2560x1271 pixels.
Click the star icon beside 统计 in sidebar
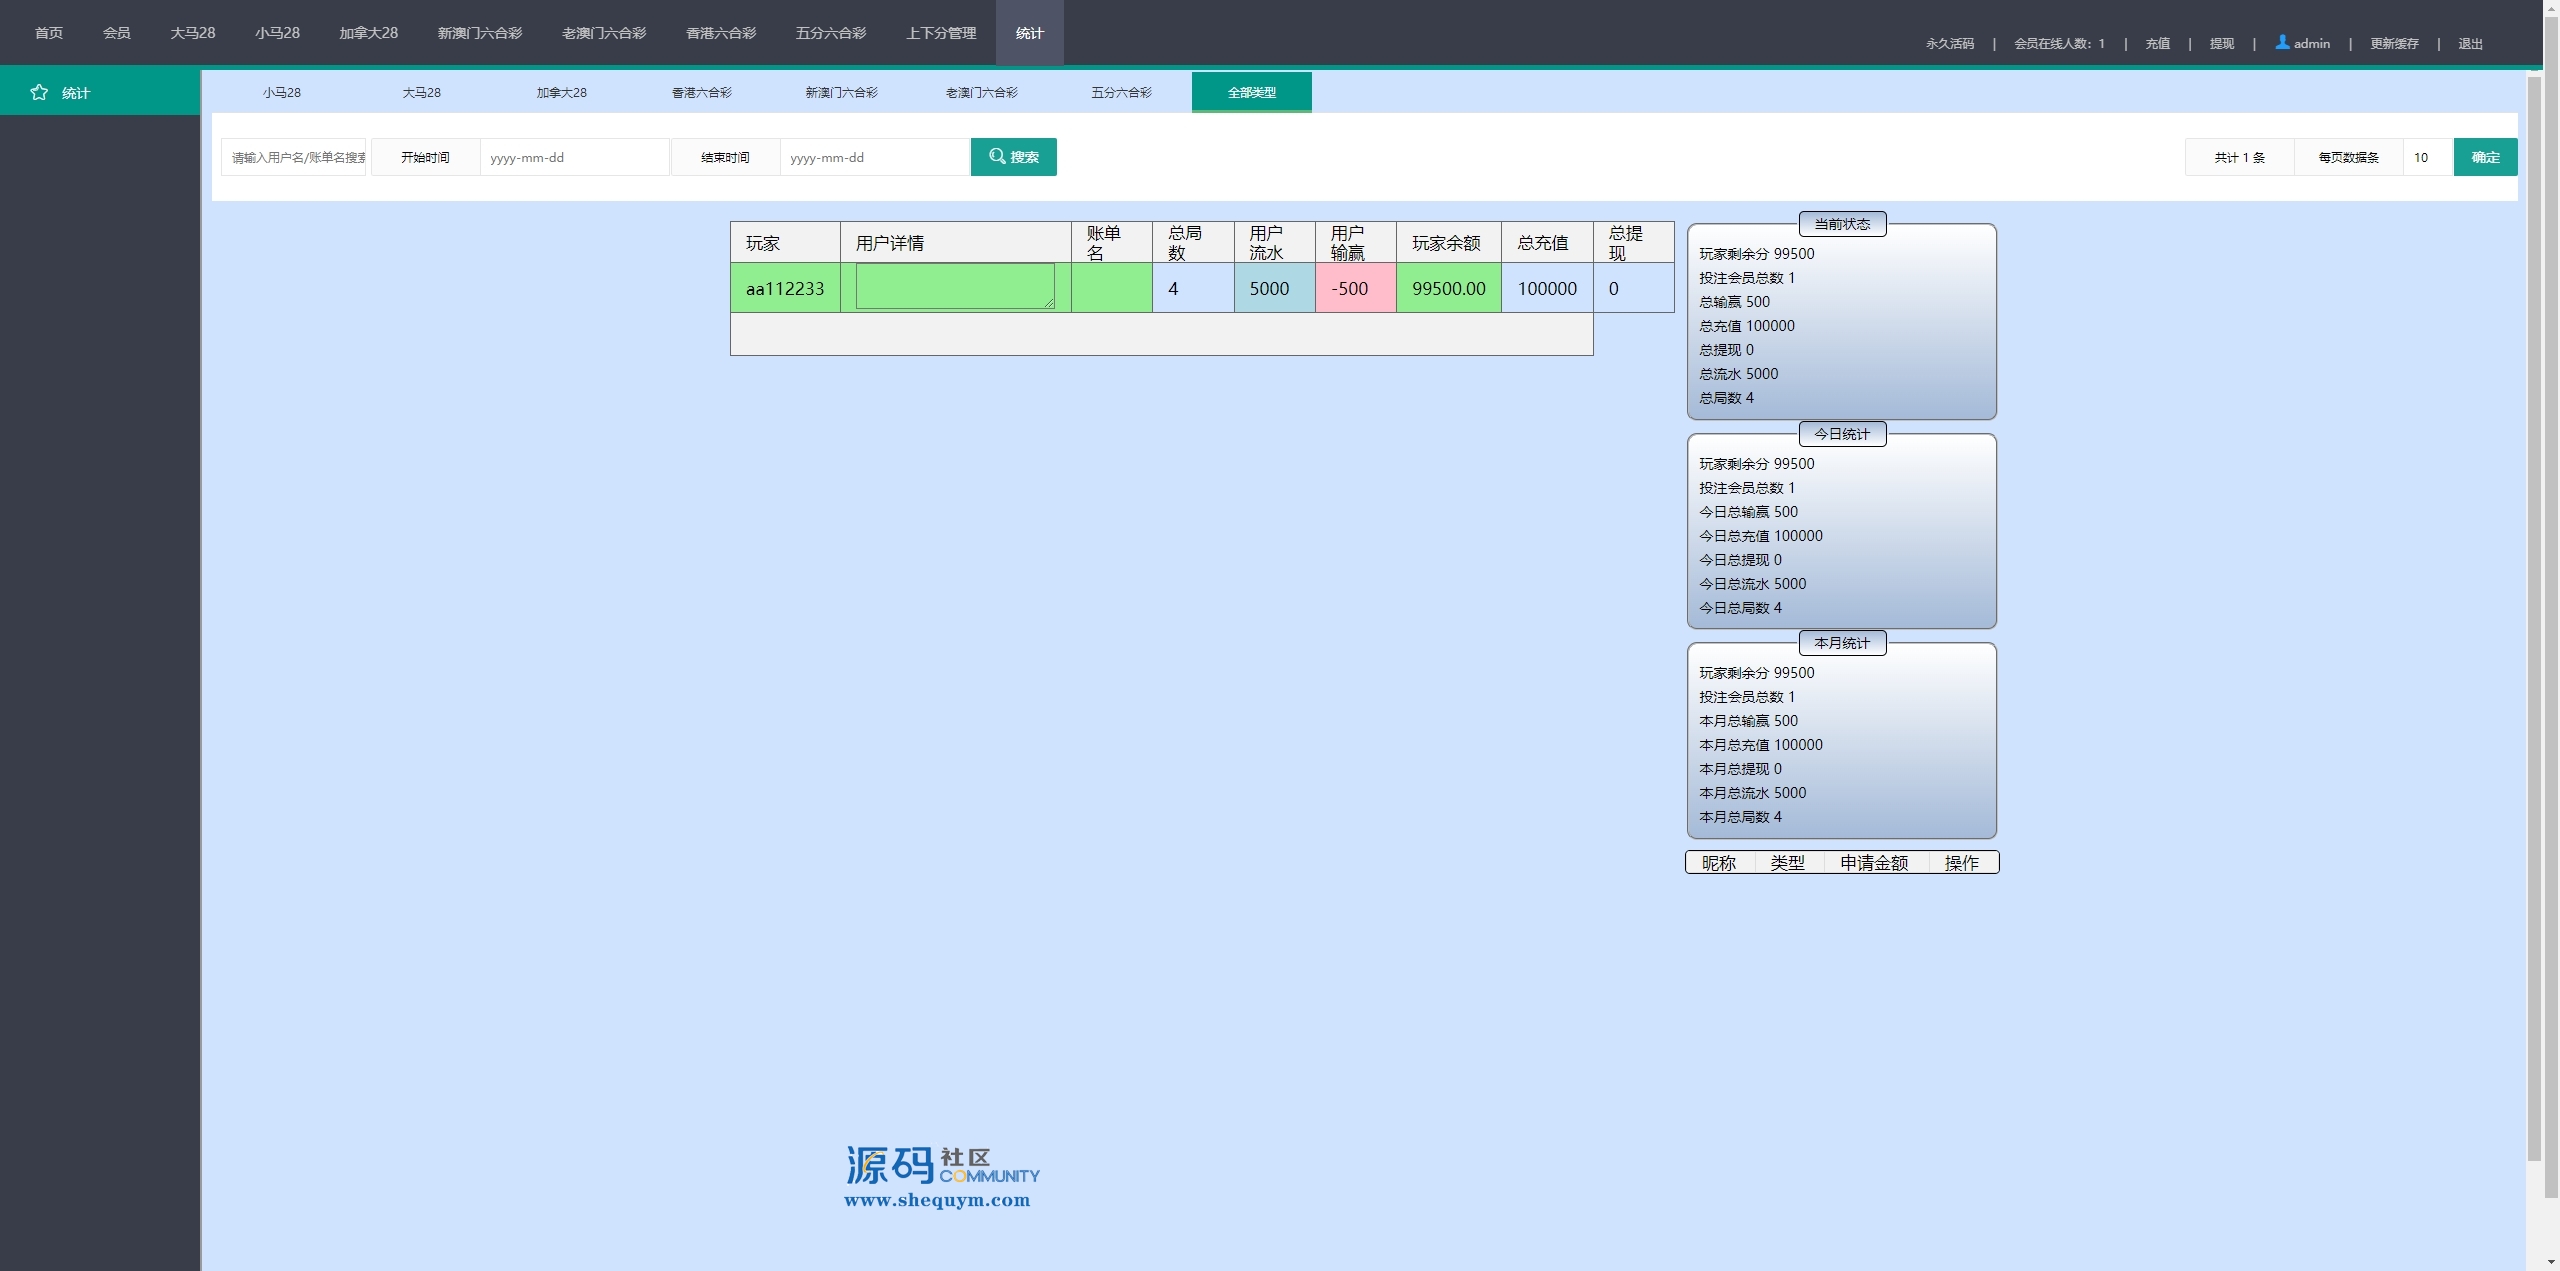coord(39,92)
